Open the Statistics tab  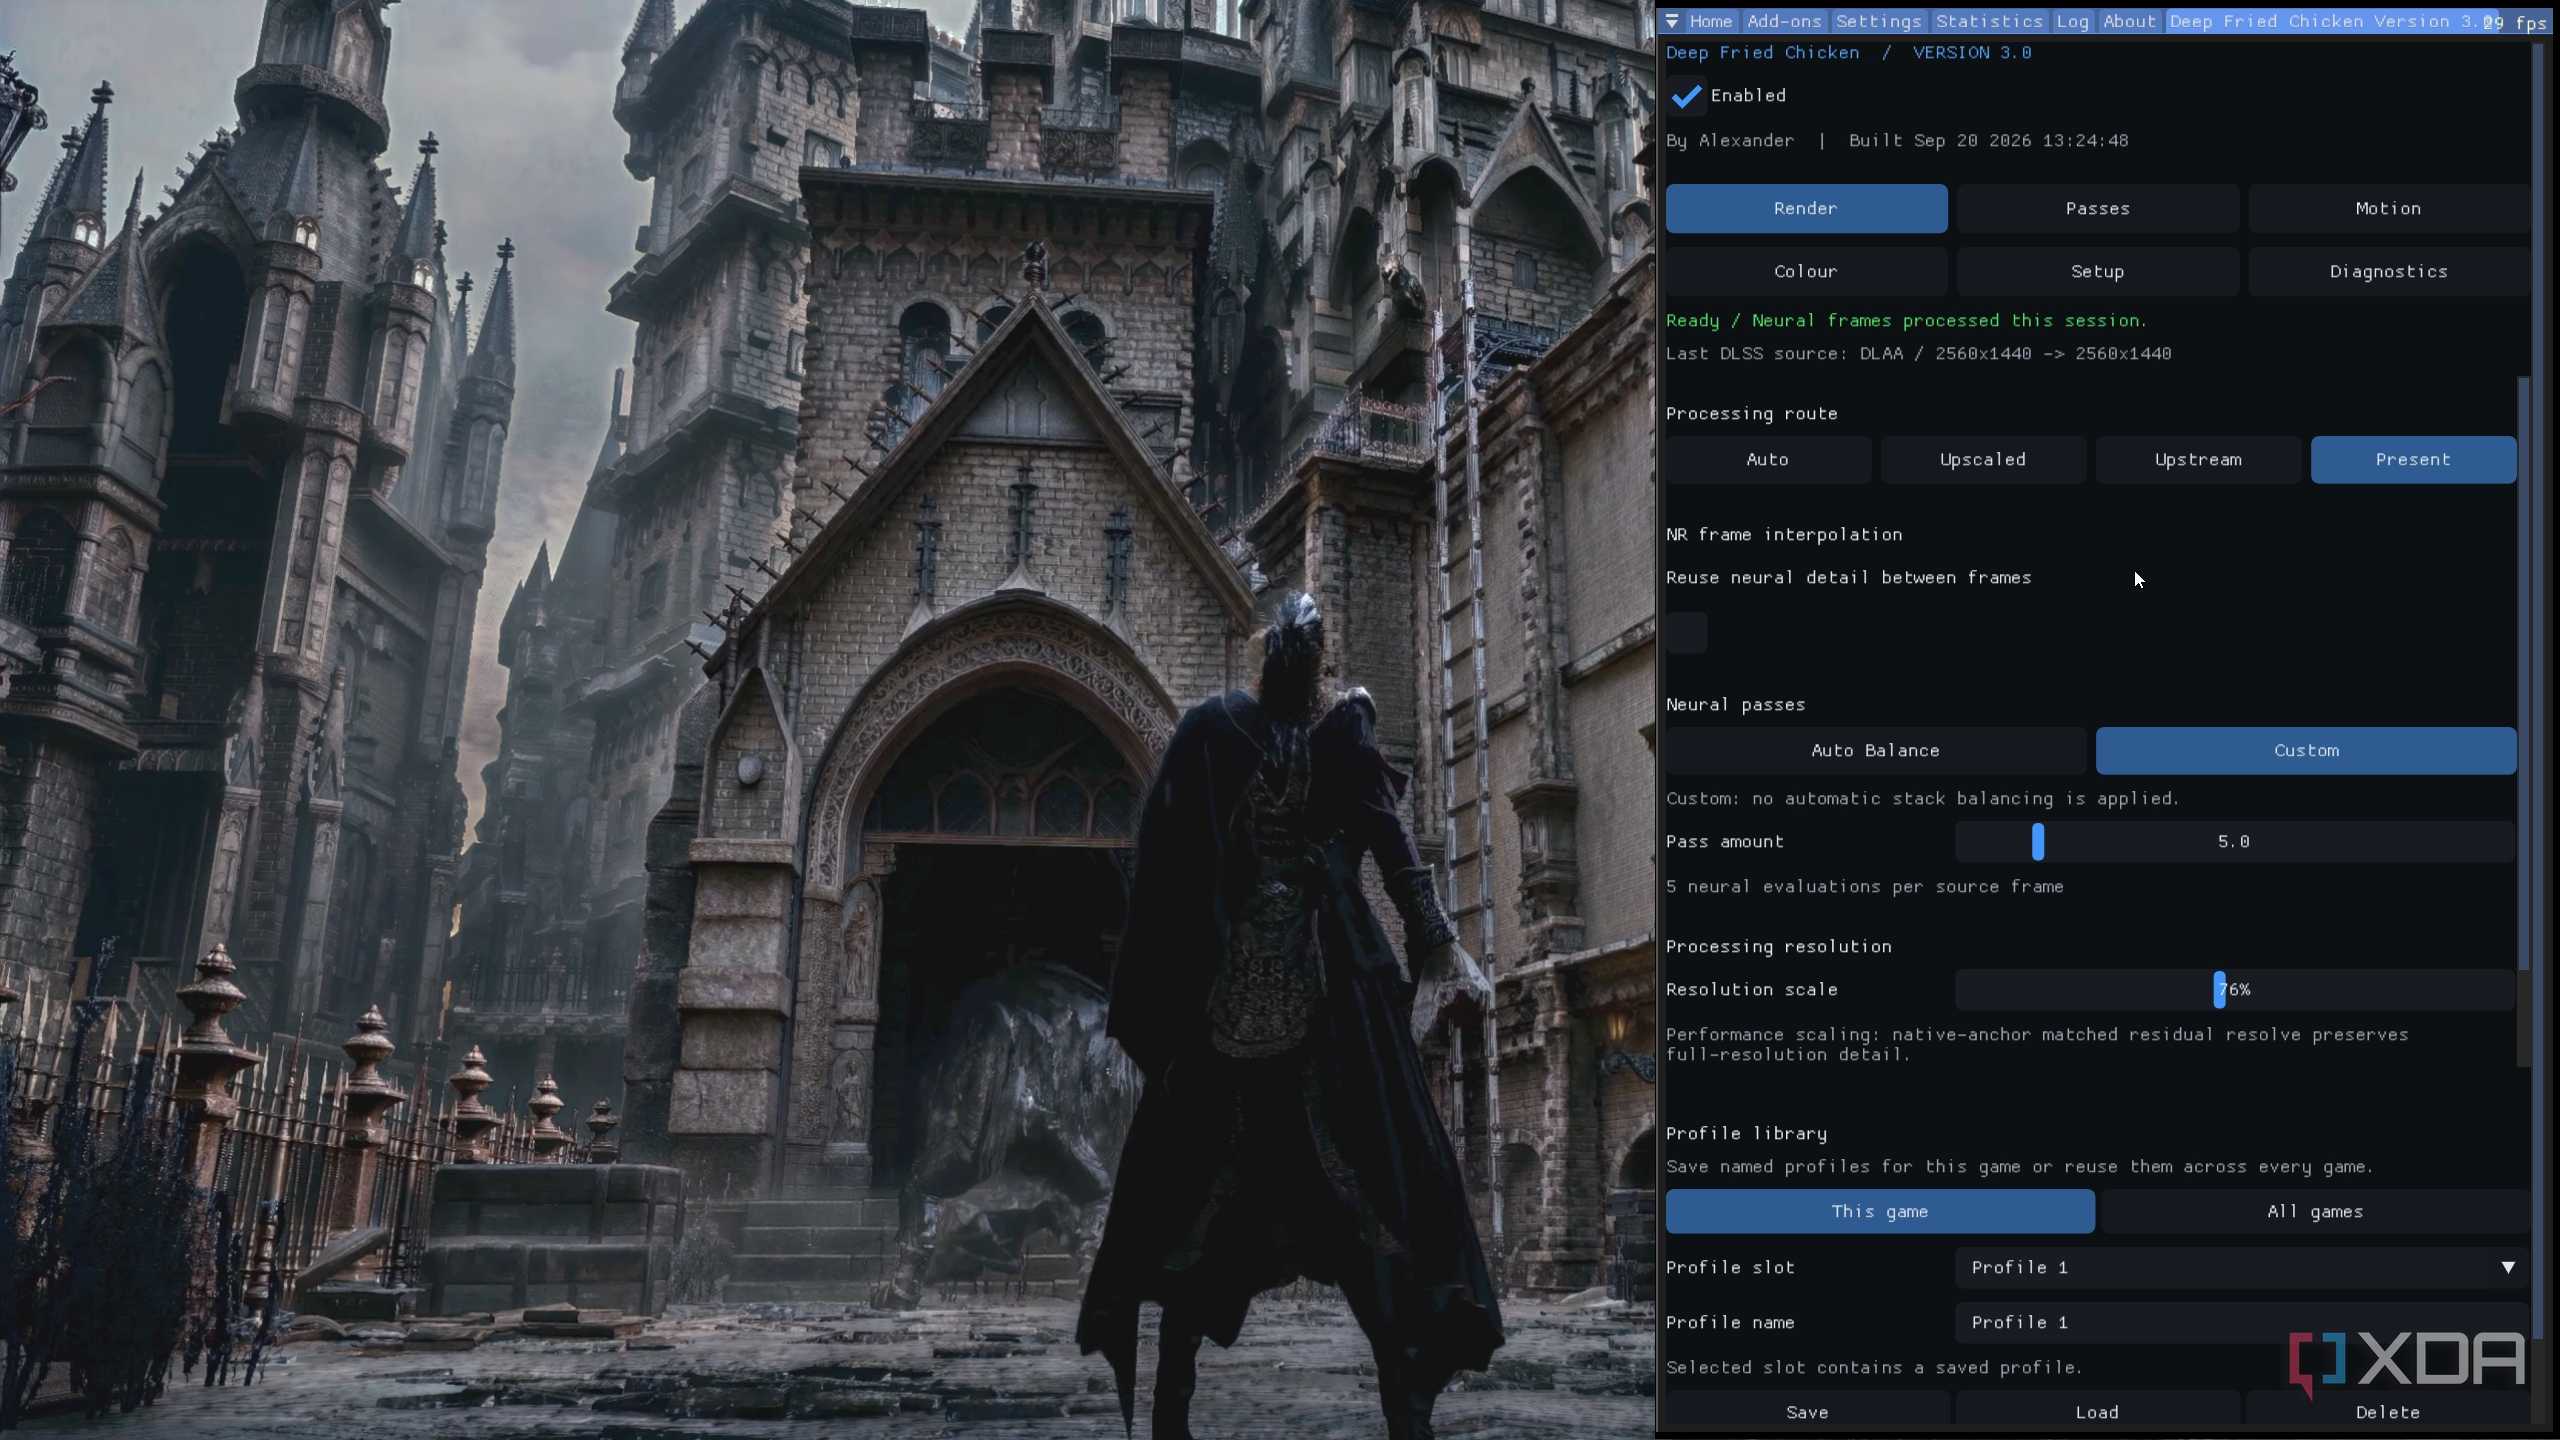pyautogui.click(x=1989, y=21)
